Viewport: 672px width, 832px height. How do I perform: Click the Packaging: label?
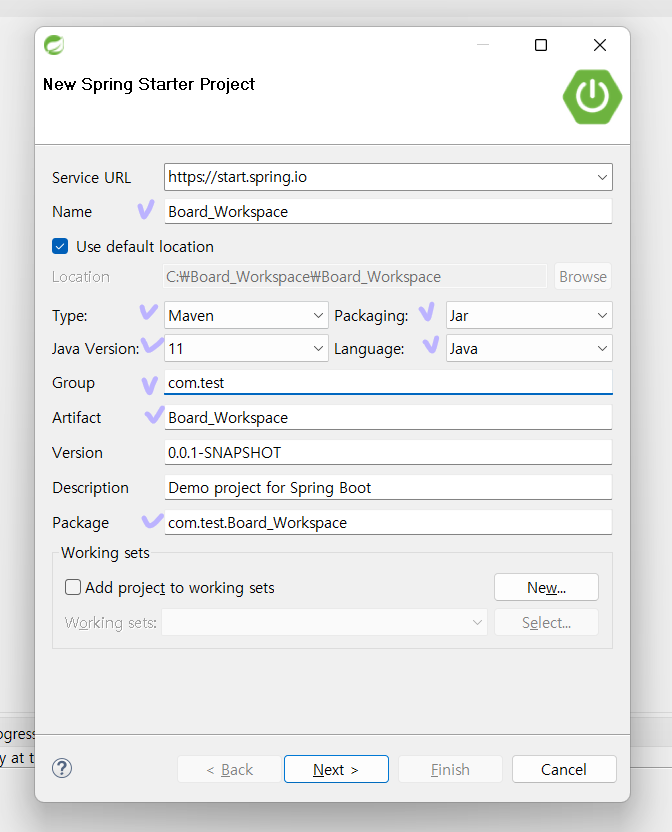[x=371, y=316]
